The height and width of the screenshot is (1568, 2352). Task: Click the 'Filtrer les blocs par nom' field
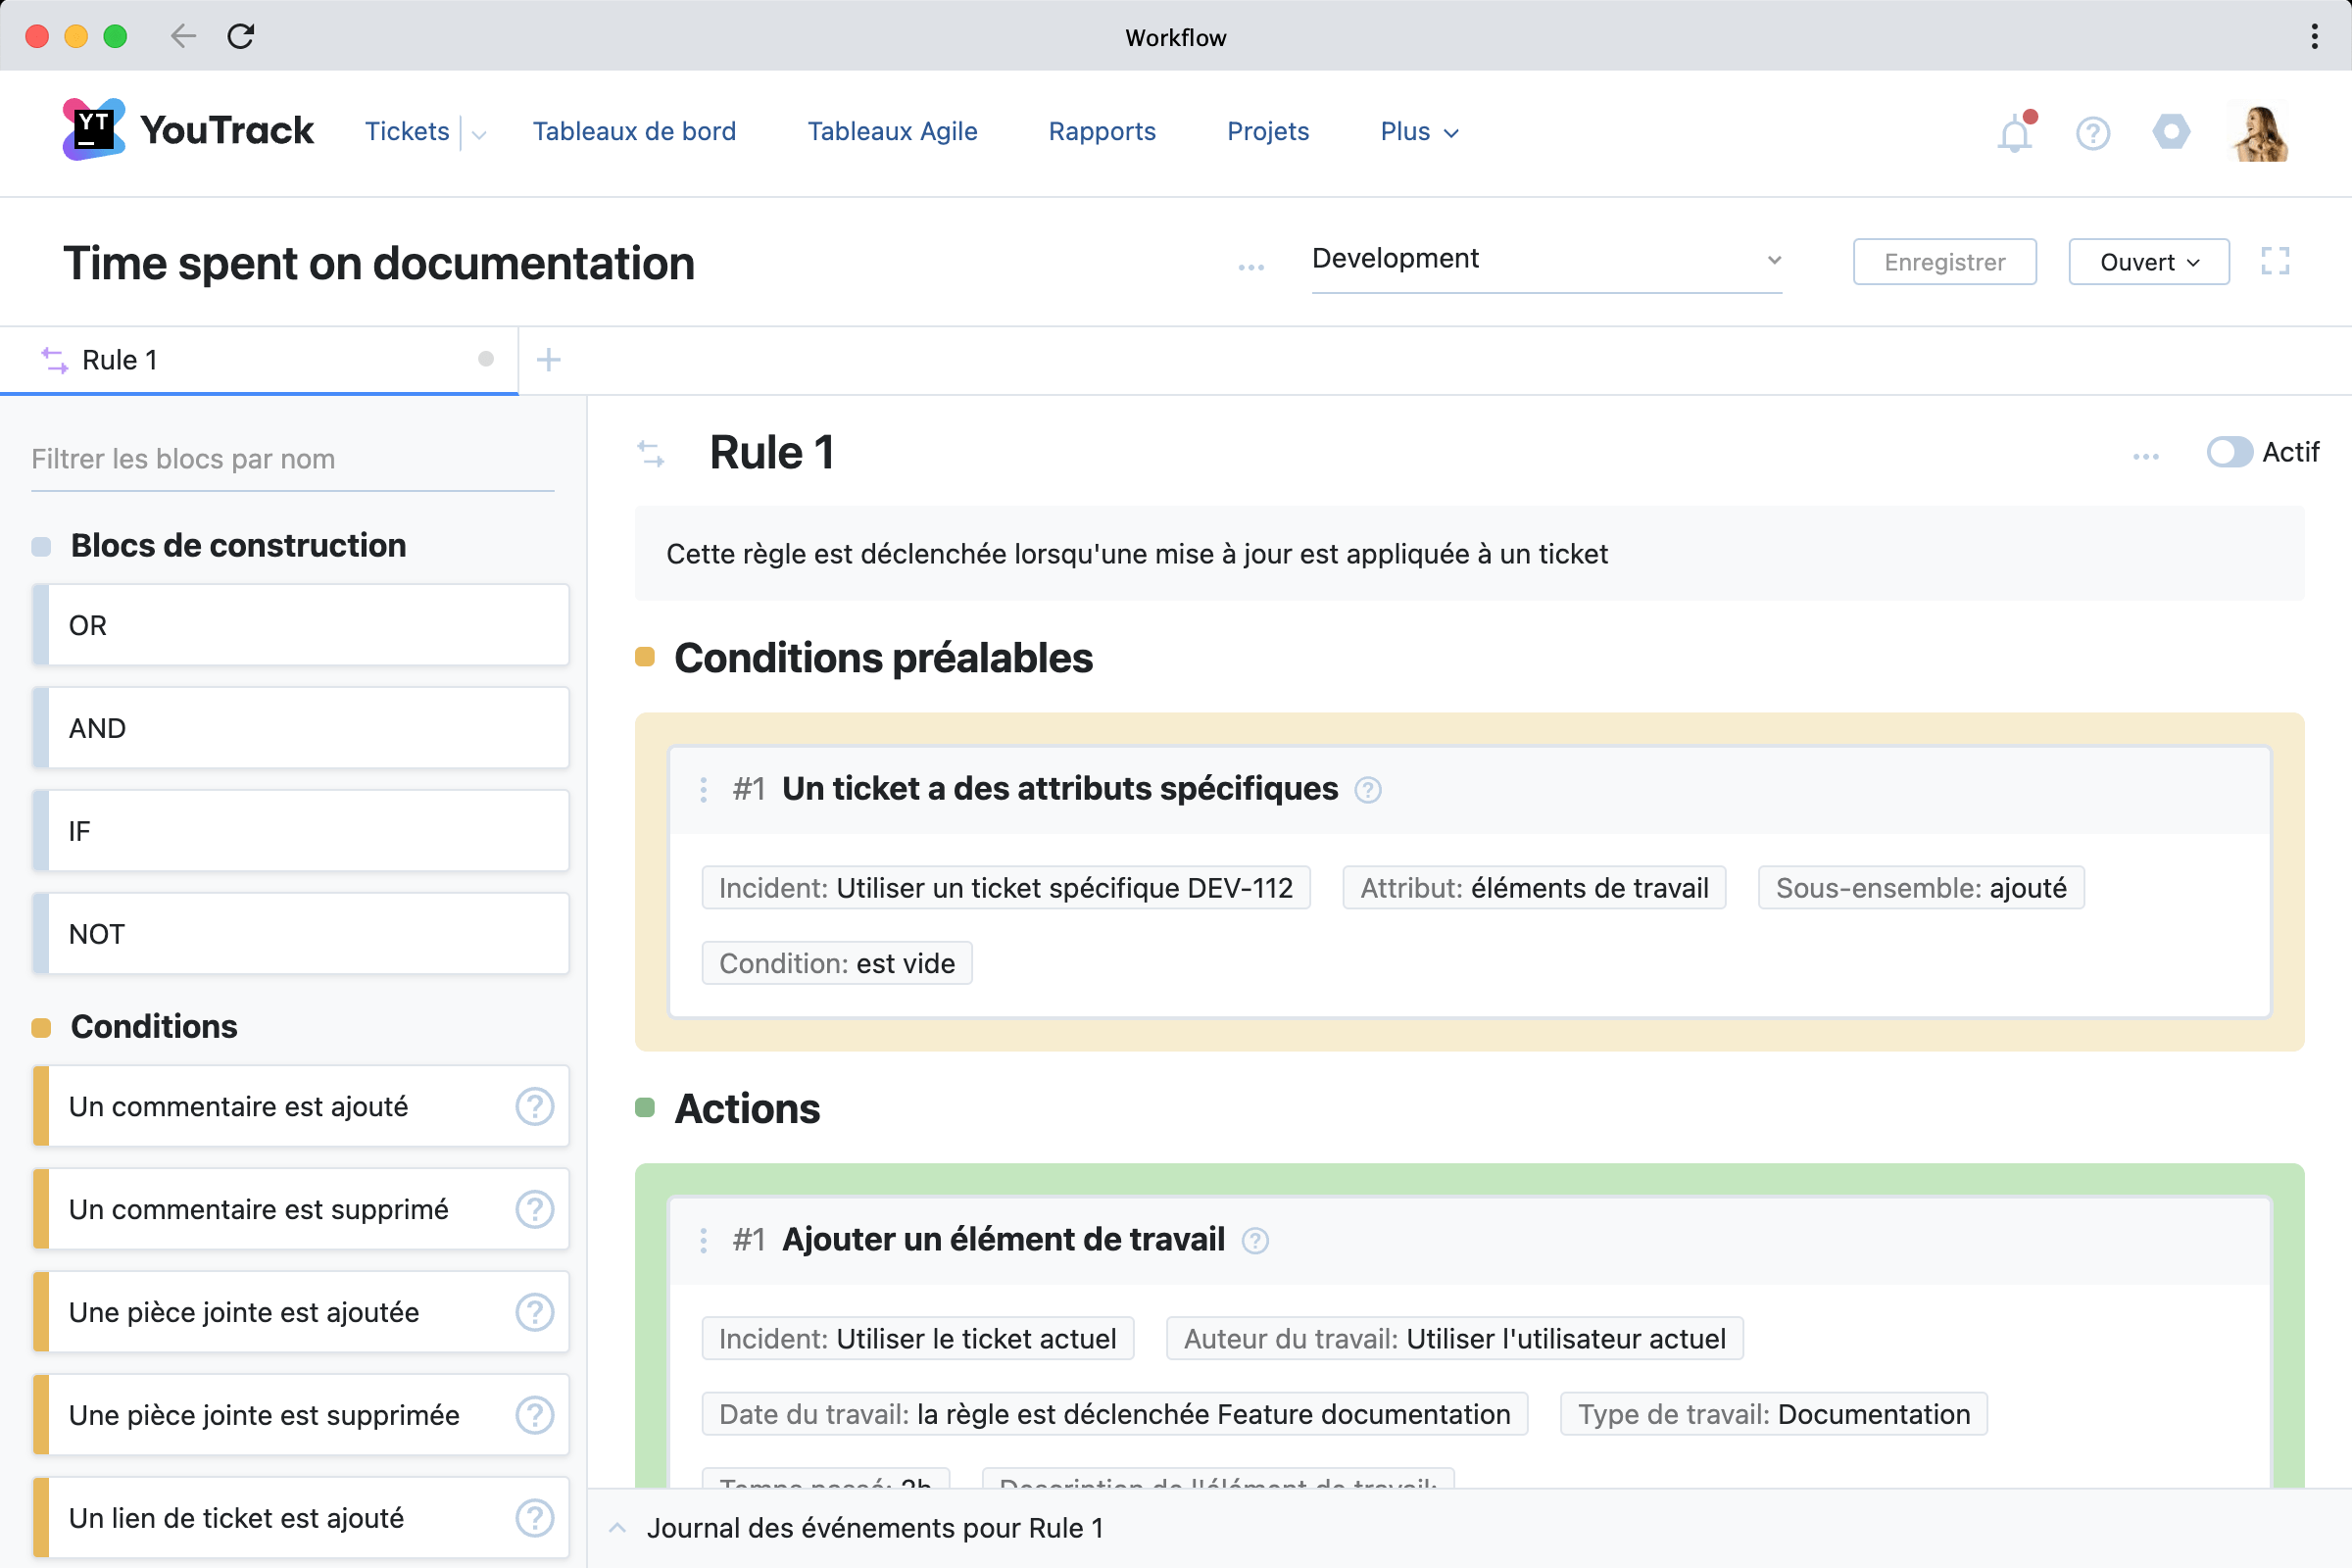(x=292, y=459)
